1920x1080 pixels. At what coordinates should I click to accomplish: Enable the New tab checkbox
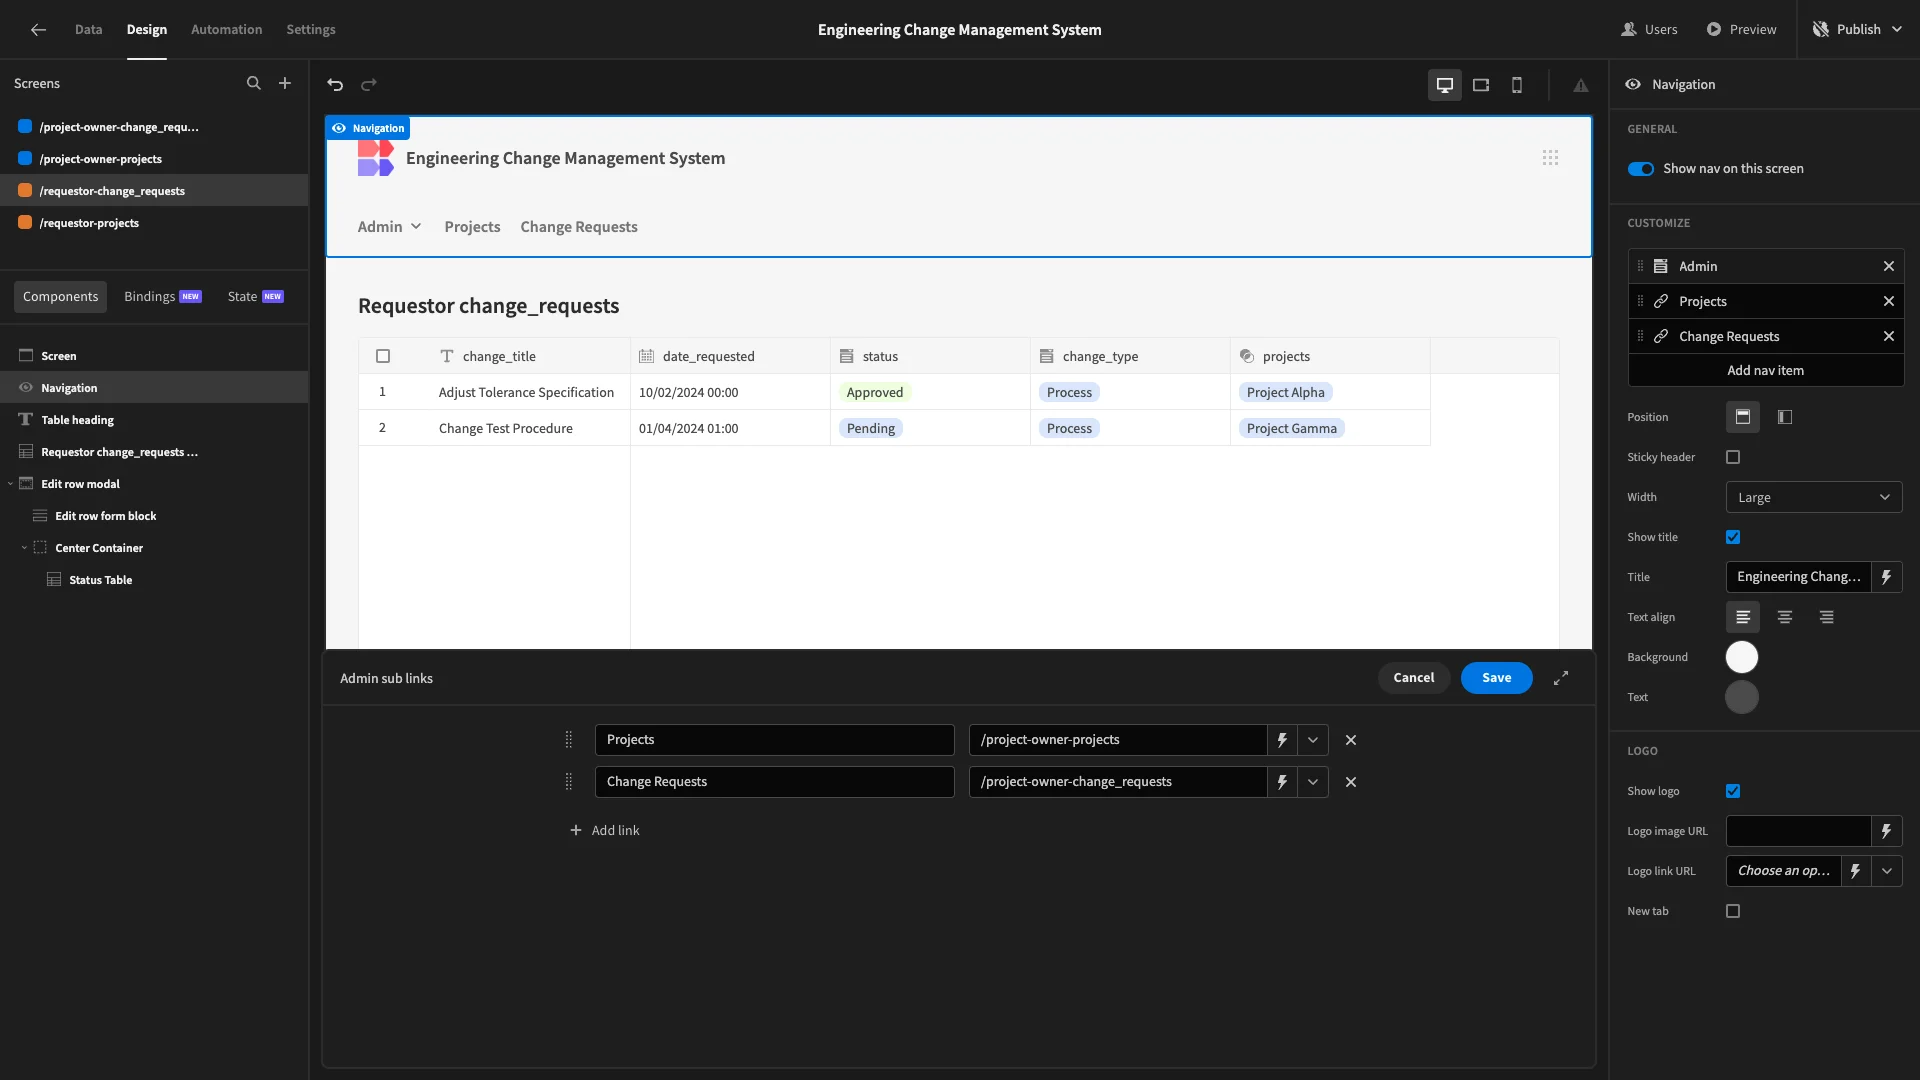[x=1733, y=911]
